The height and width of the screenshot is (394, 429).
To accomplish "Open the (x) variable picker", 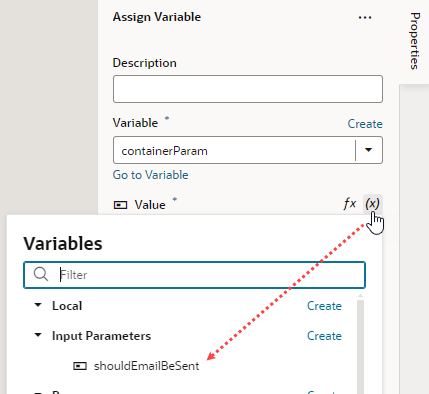I will (x=372, y=203).
